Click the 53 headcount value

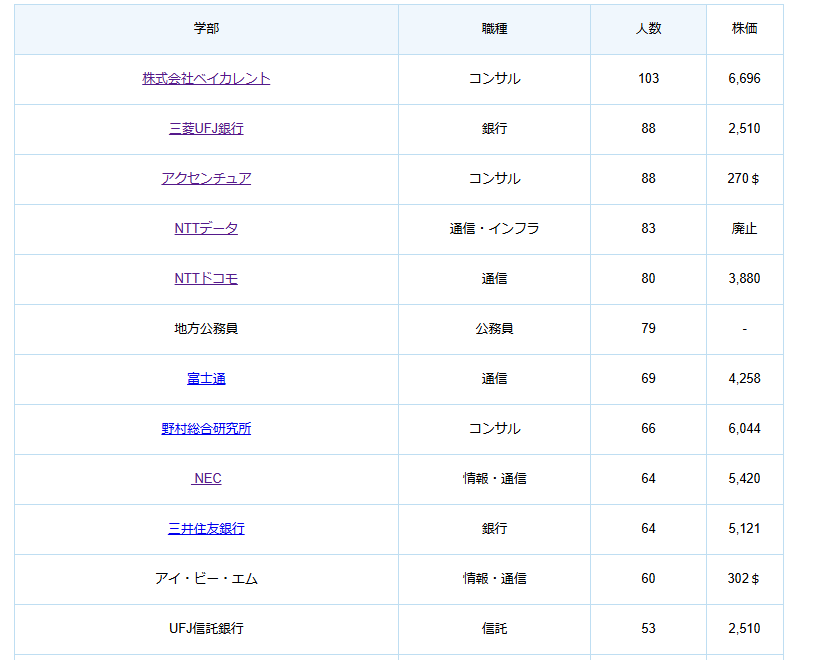point(648,629)
